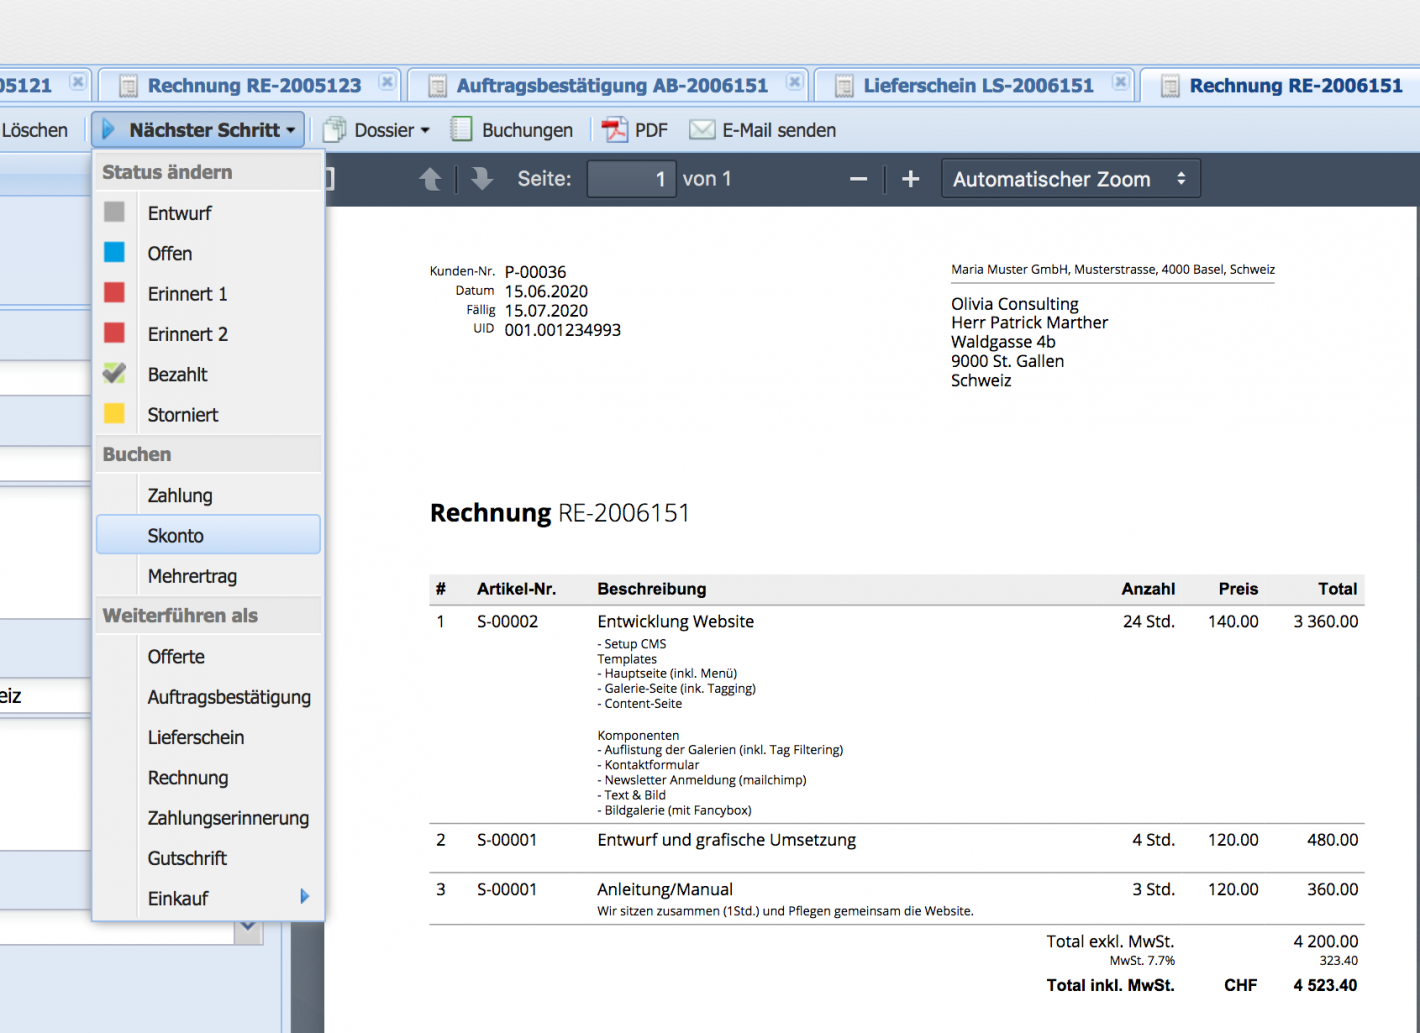Go to next page with down arrow icon
This screenshot has width=1420, height=1033.
481,178
